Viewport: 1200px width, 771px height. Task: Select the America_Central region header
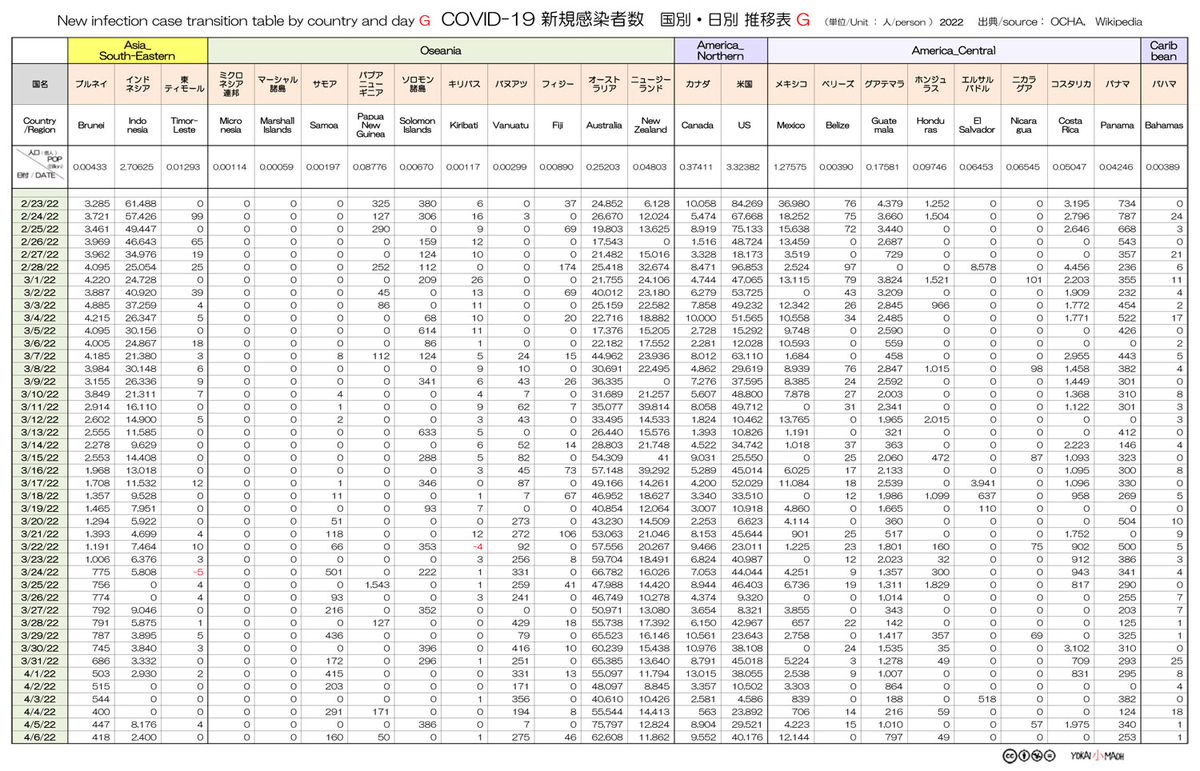coord(955,50)
